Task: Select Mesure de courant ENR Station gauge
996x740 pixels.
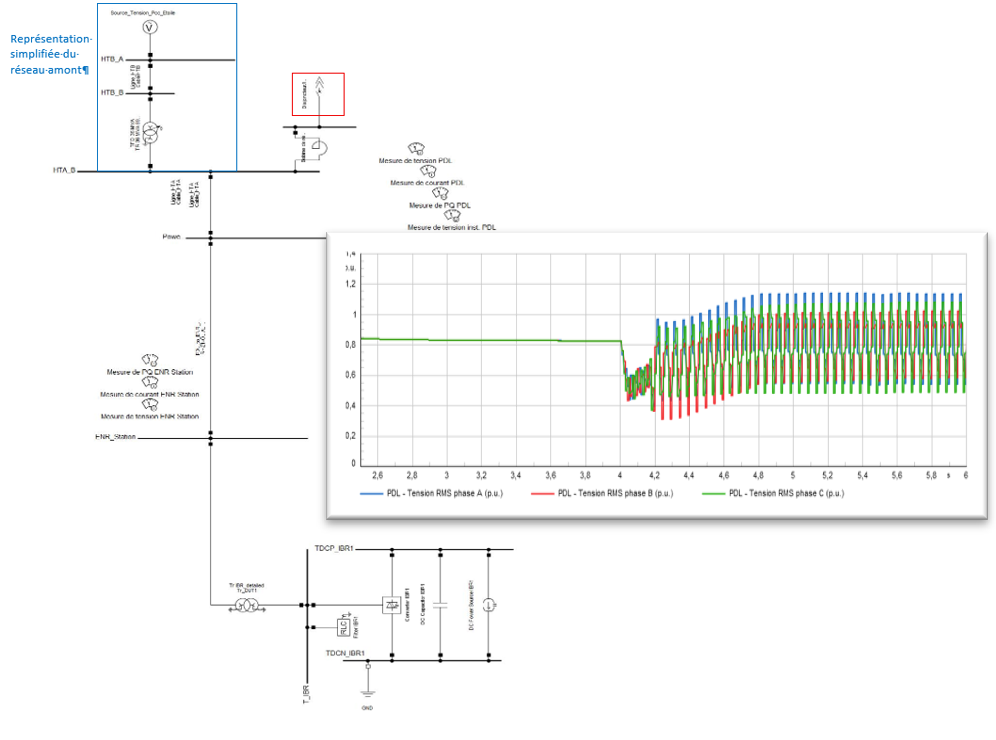Action: click(x=151, y=384)
